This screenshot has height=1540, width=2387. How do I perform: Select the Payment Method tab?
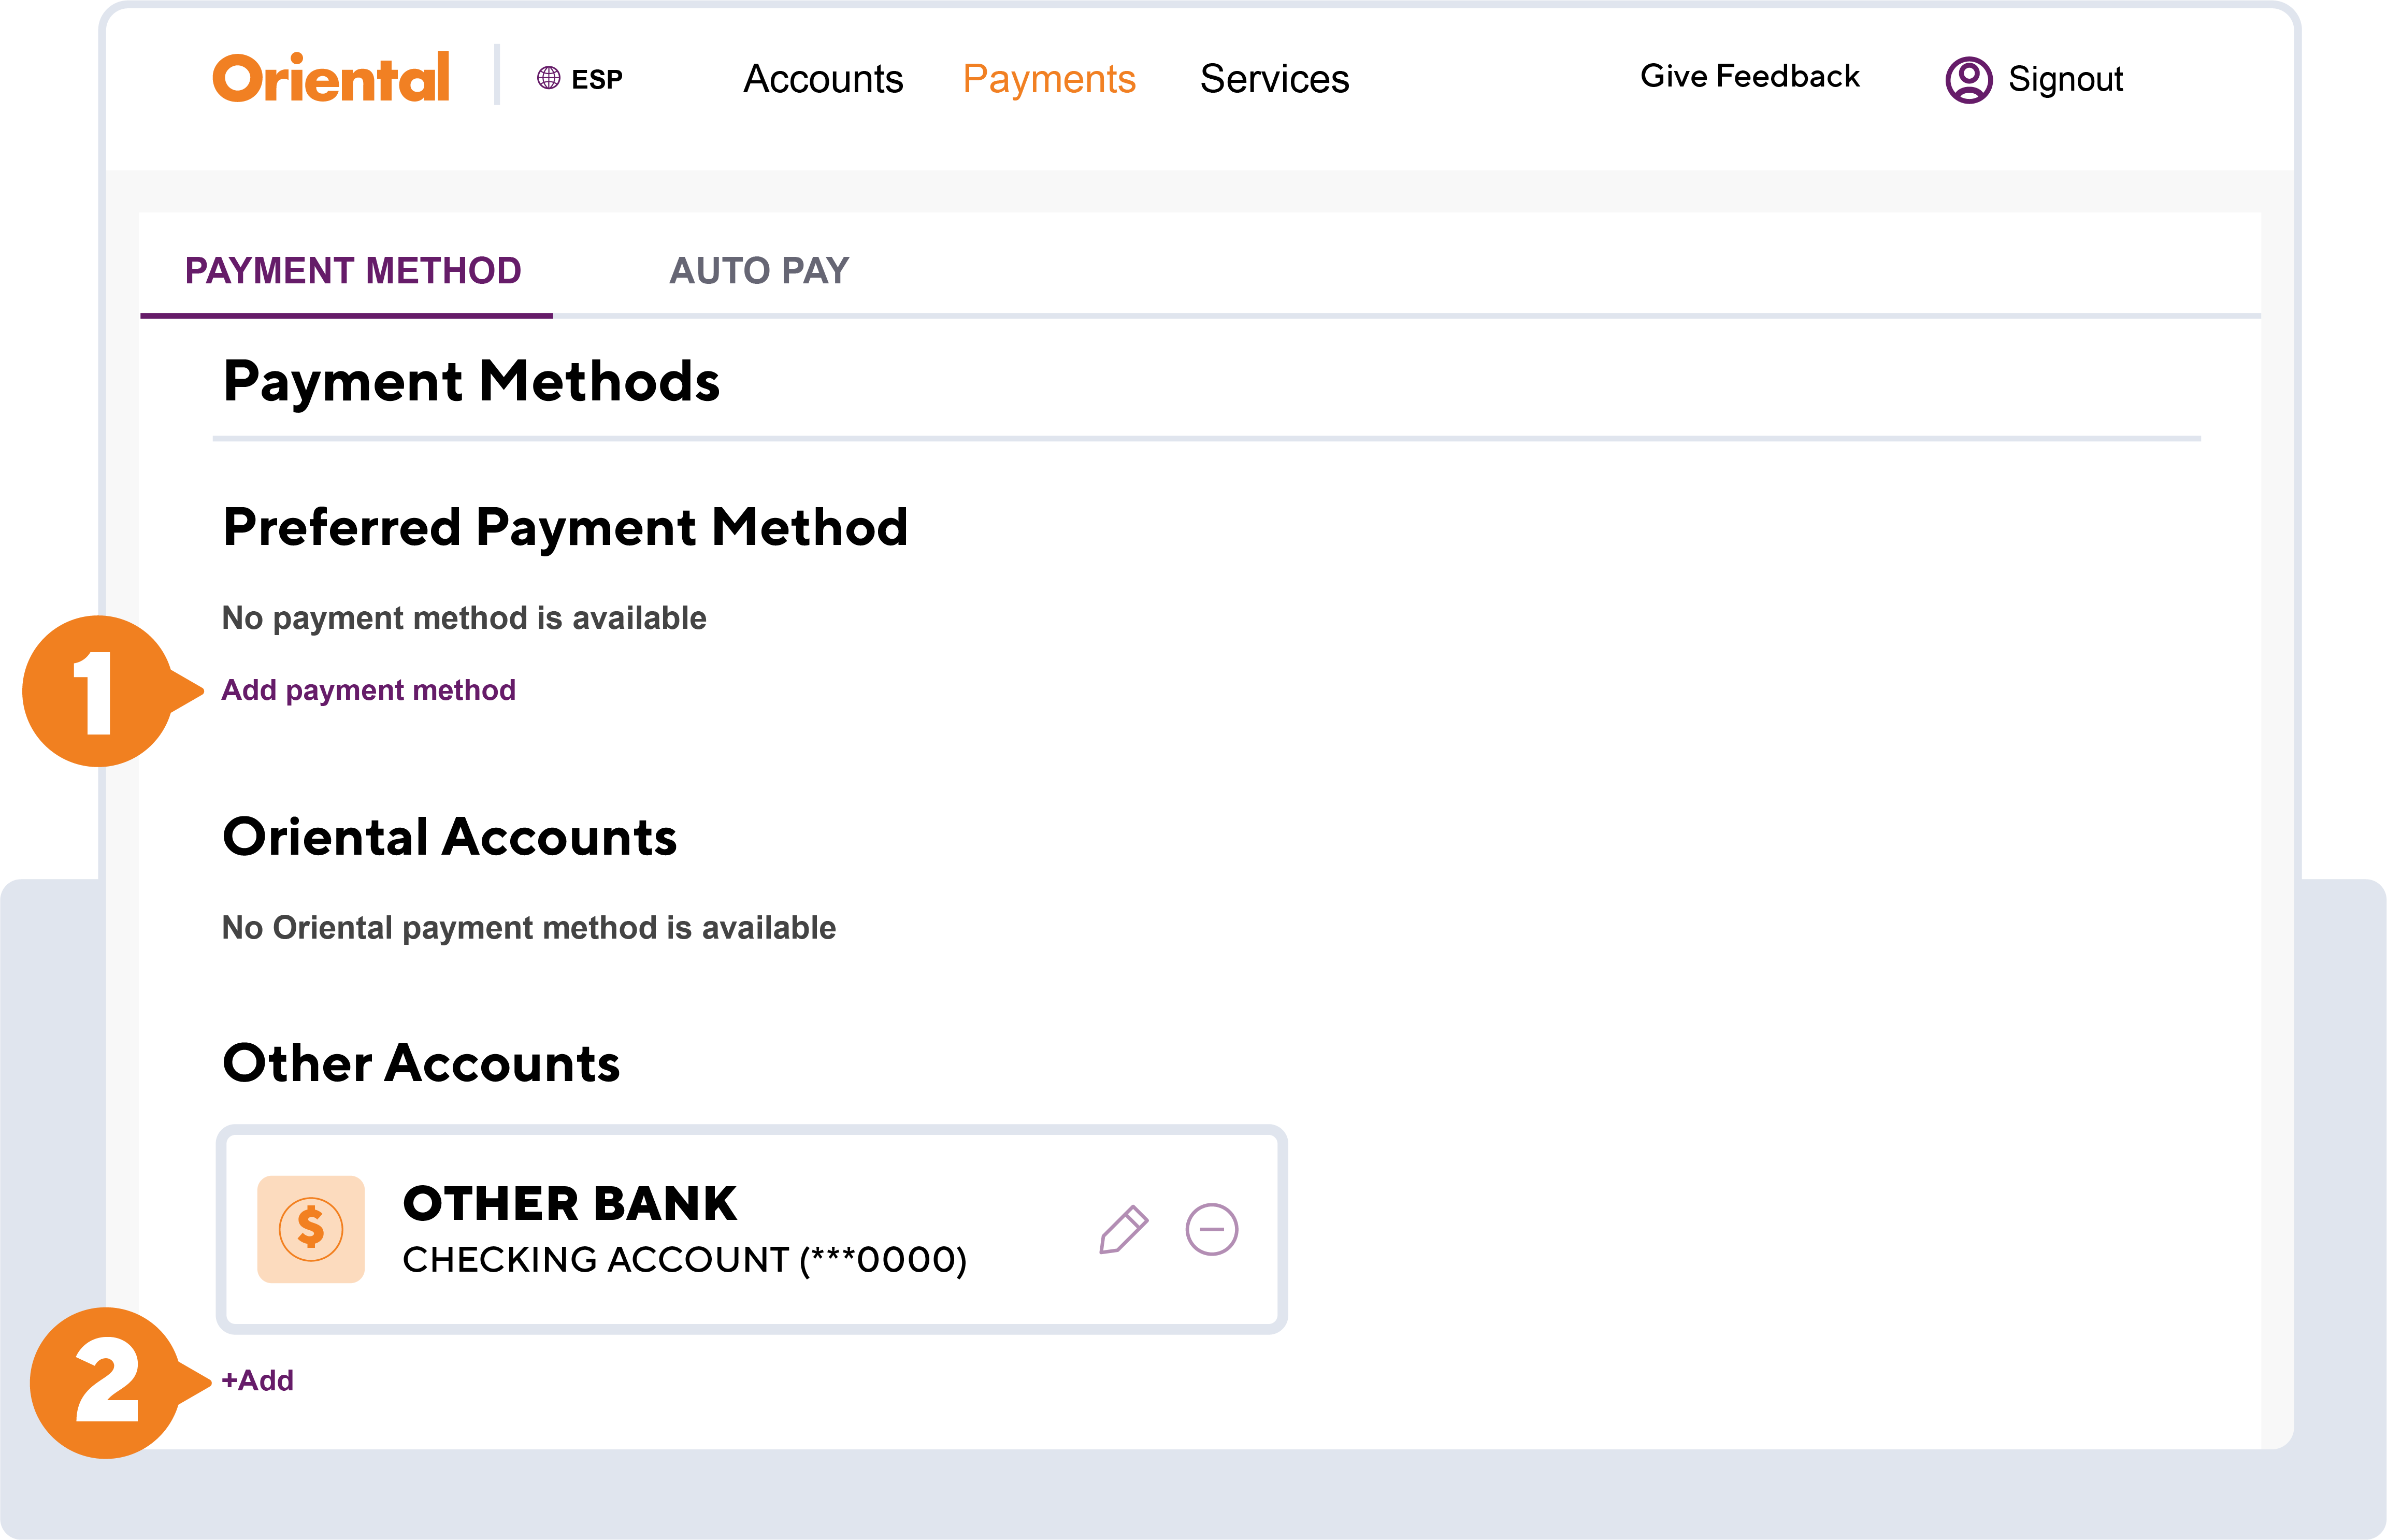[353, 270]
